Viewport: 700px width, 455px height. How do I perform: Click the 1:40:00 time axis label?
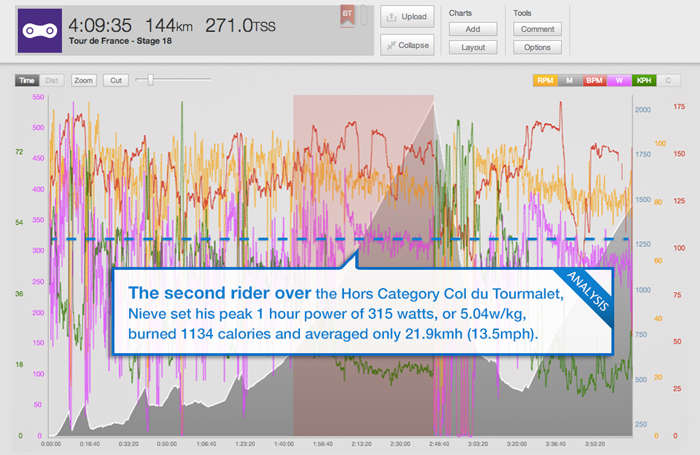click(284, 444)
